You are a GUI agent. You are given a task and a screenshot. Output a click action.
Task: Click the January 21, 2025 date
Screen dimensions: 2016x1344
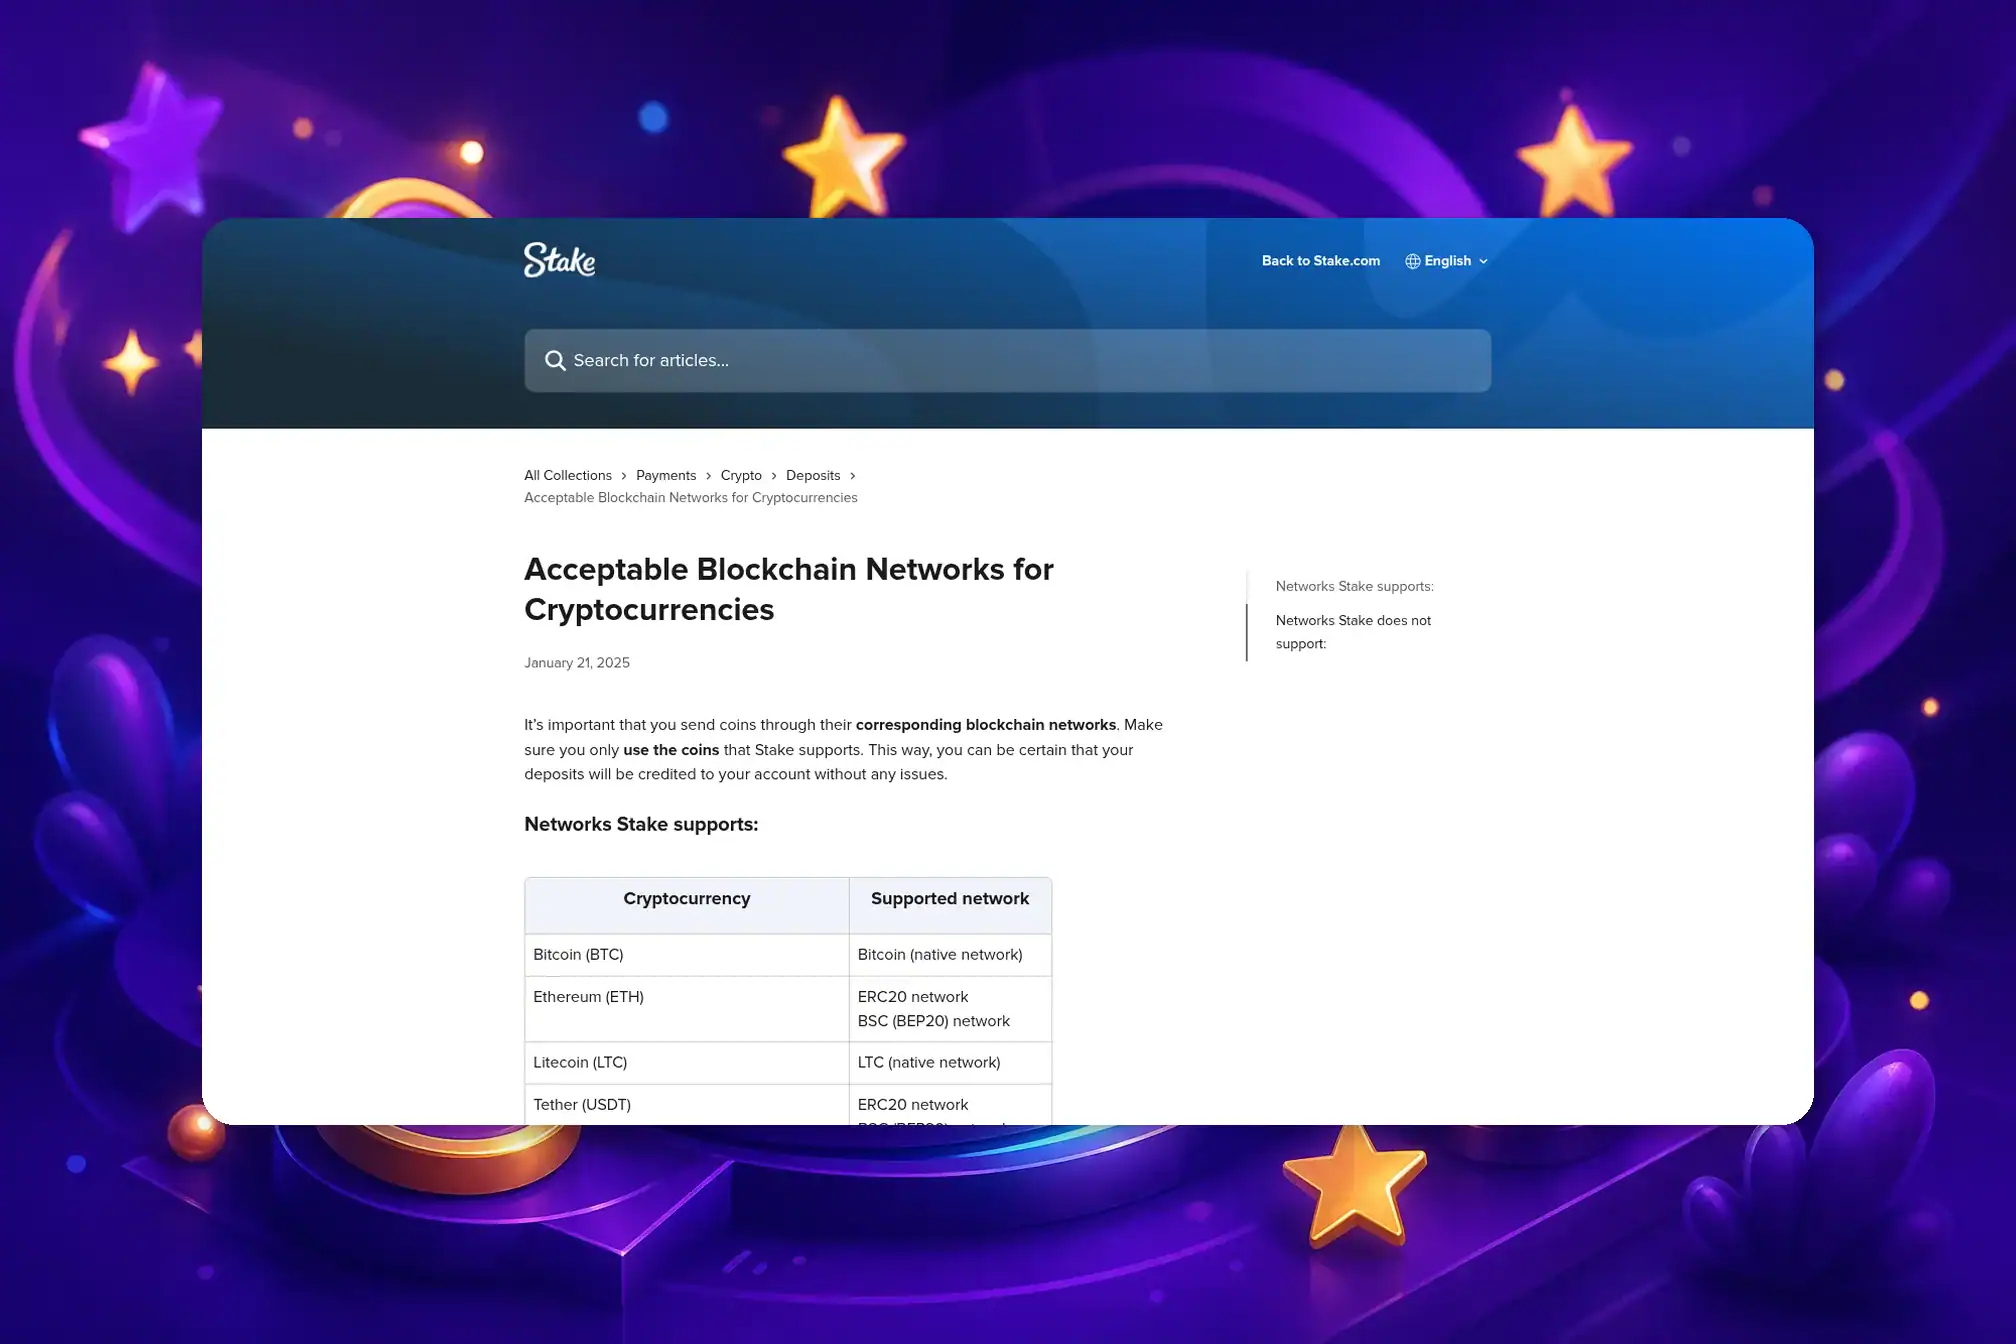coord(577,663)
